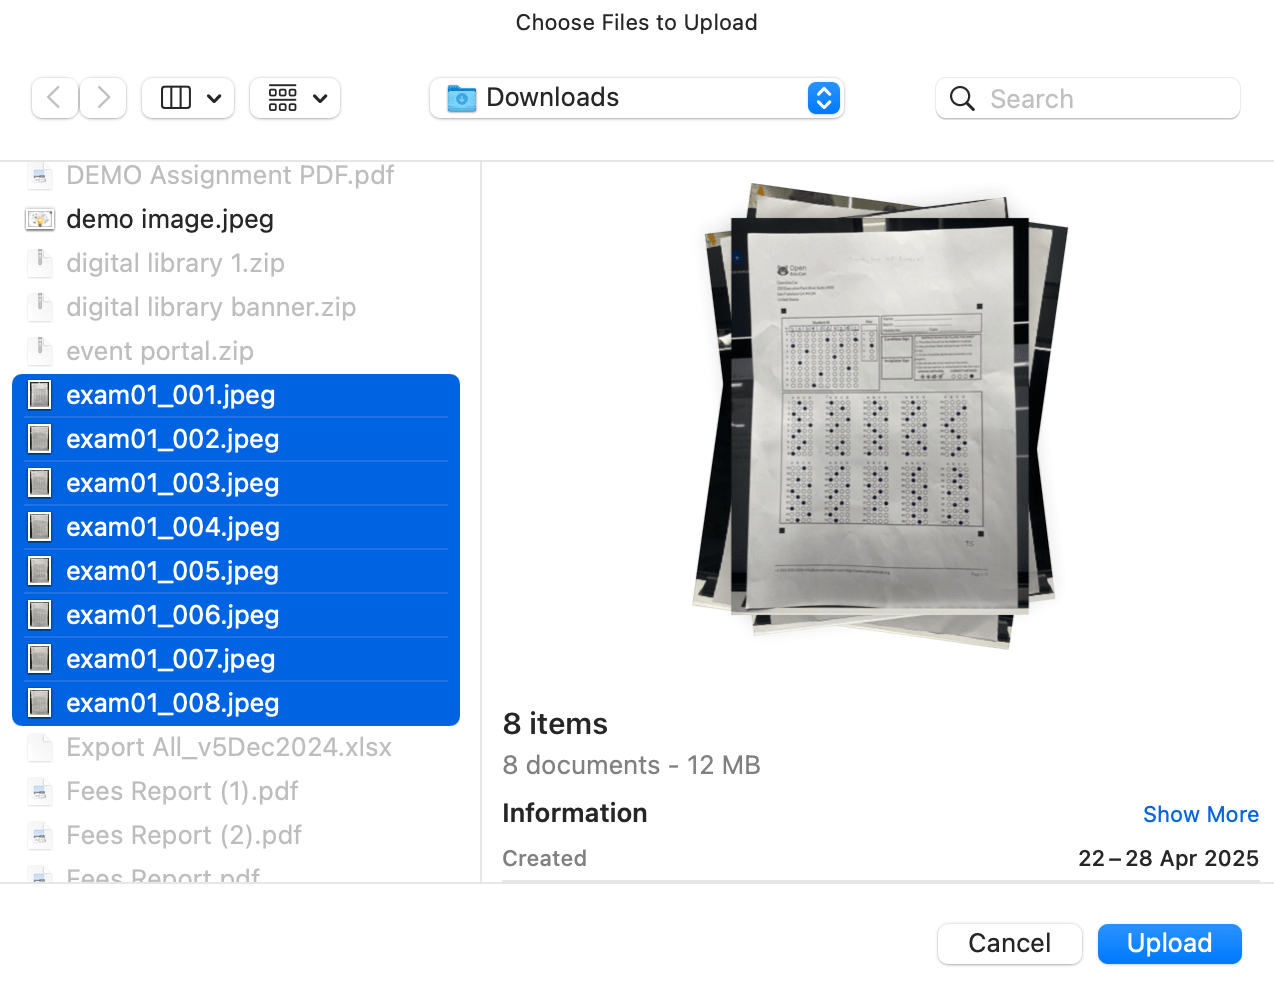
Task: Click the back navigation arrow
Action: [54, 98]
